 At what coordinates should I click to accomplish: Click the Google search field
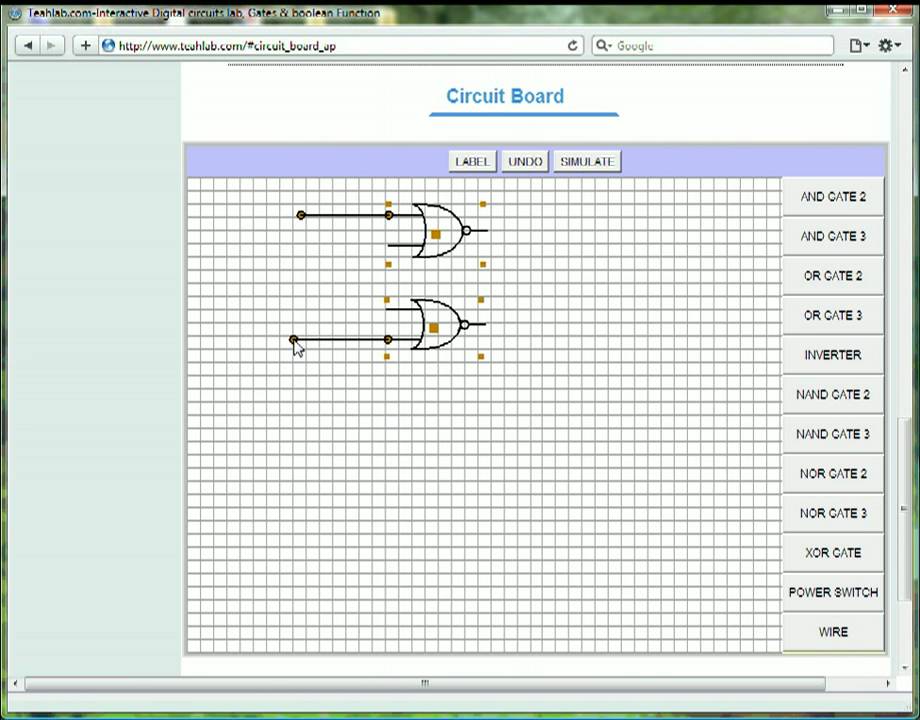coord(713,45)
